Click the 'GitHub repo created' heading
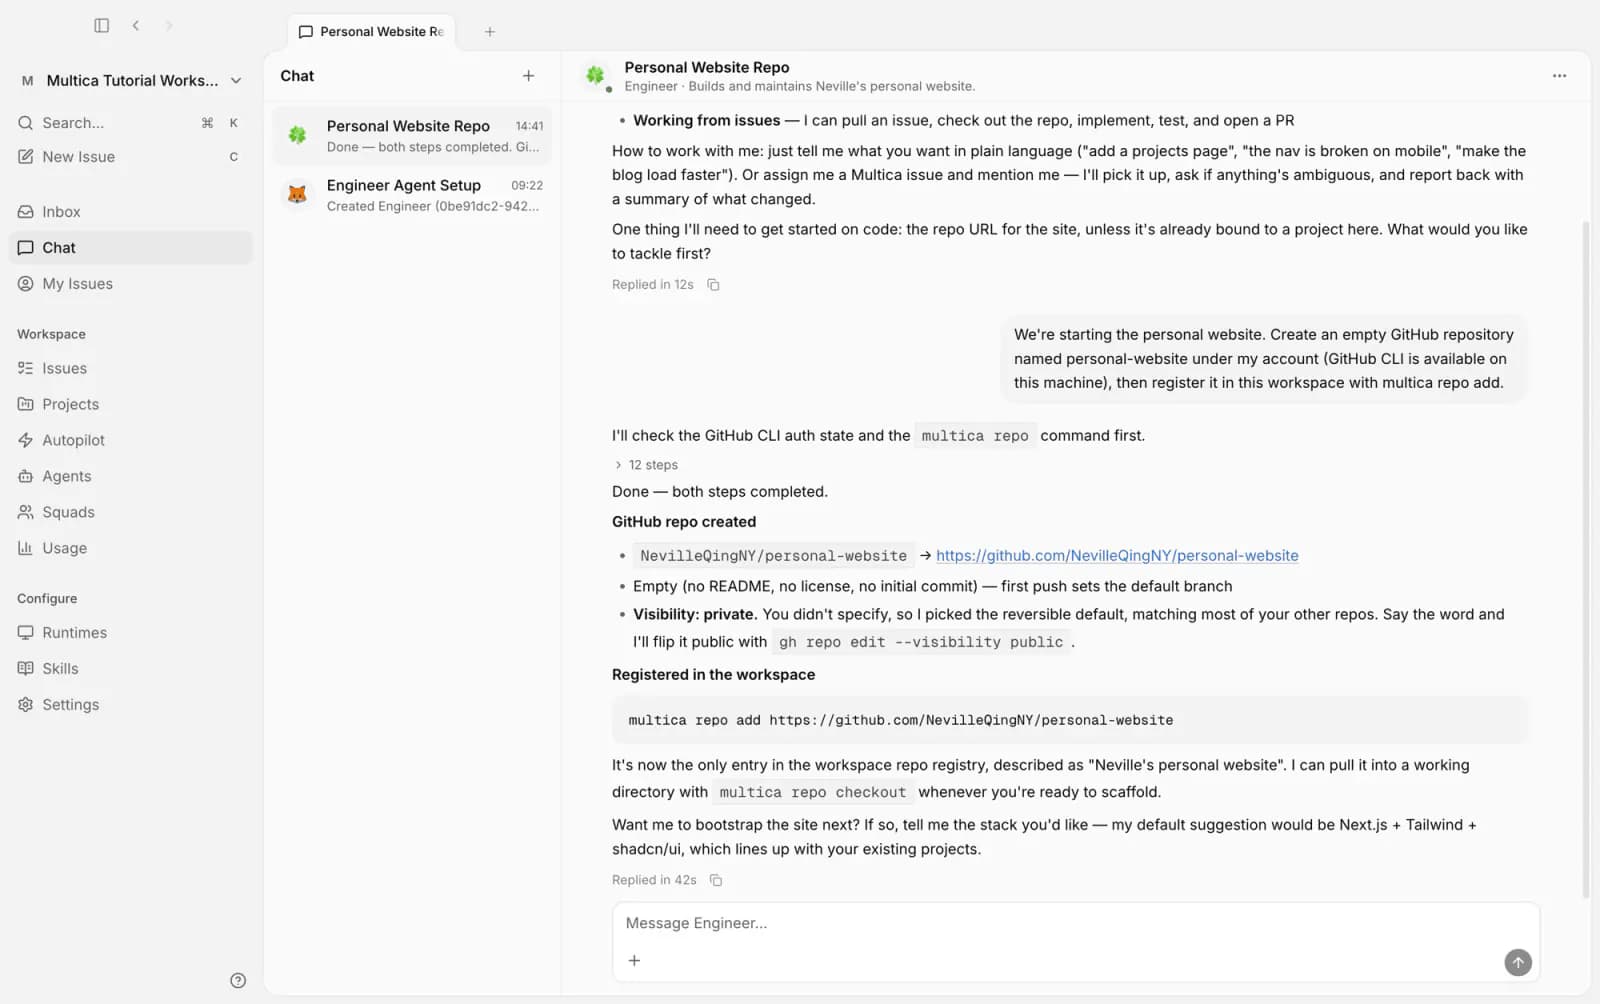 (x=684, y=522)
